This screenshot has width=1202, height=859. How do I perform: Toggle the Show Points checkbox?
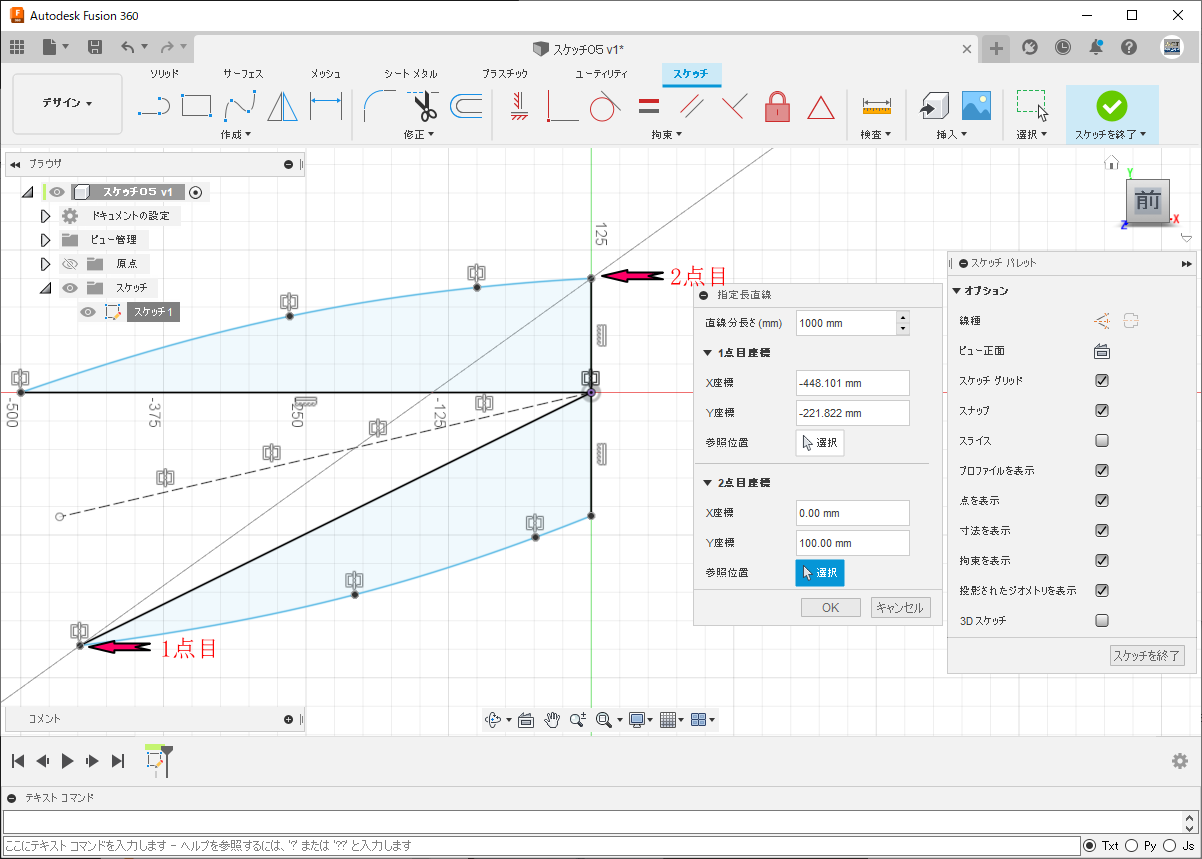1102,501
